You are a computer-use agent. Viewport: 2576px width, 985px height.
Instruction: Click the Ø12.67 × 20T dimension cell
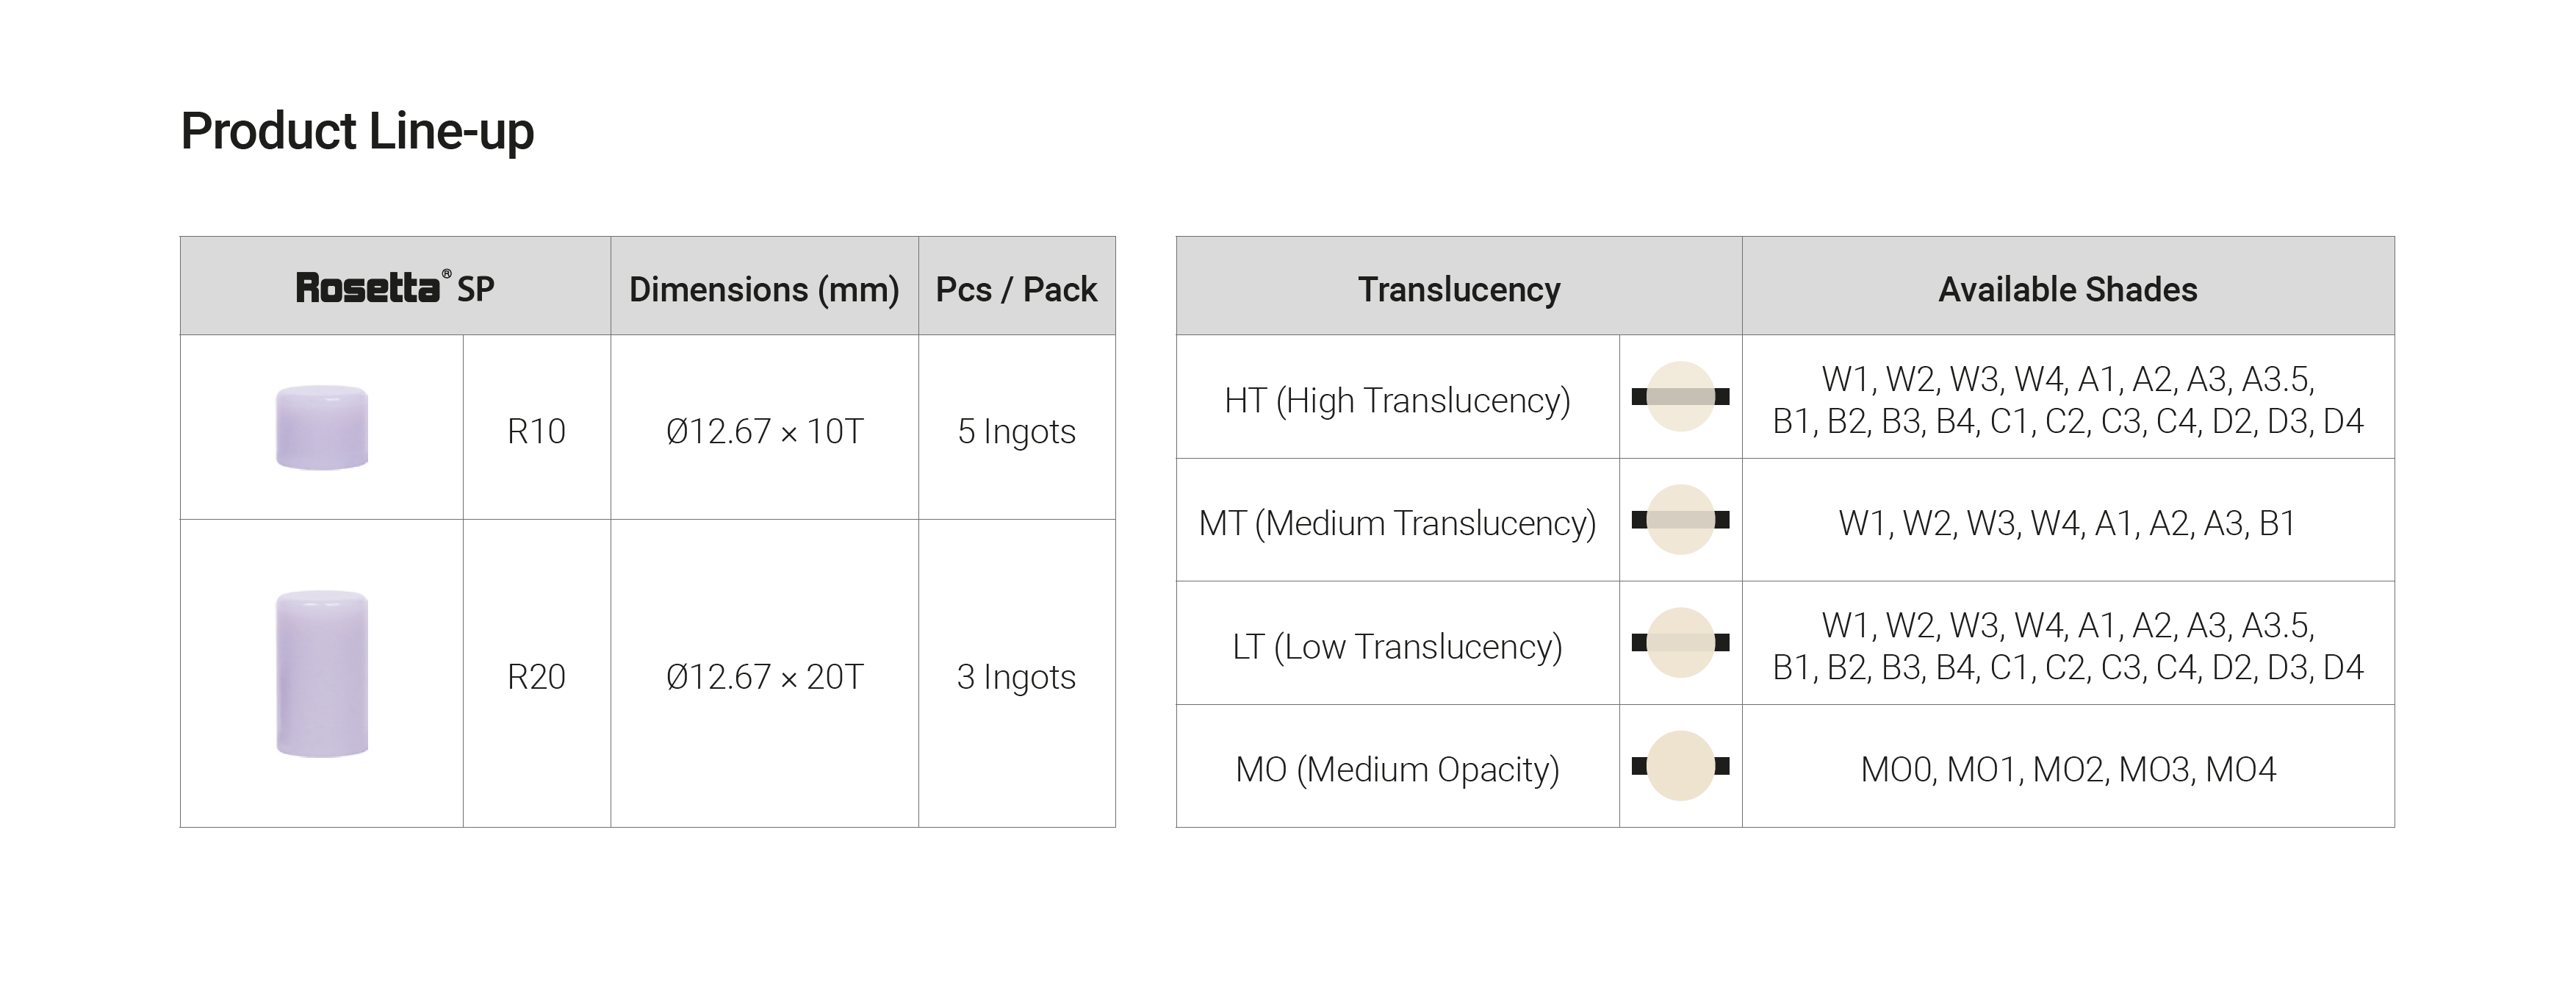click(764, 677)
